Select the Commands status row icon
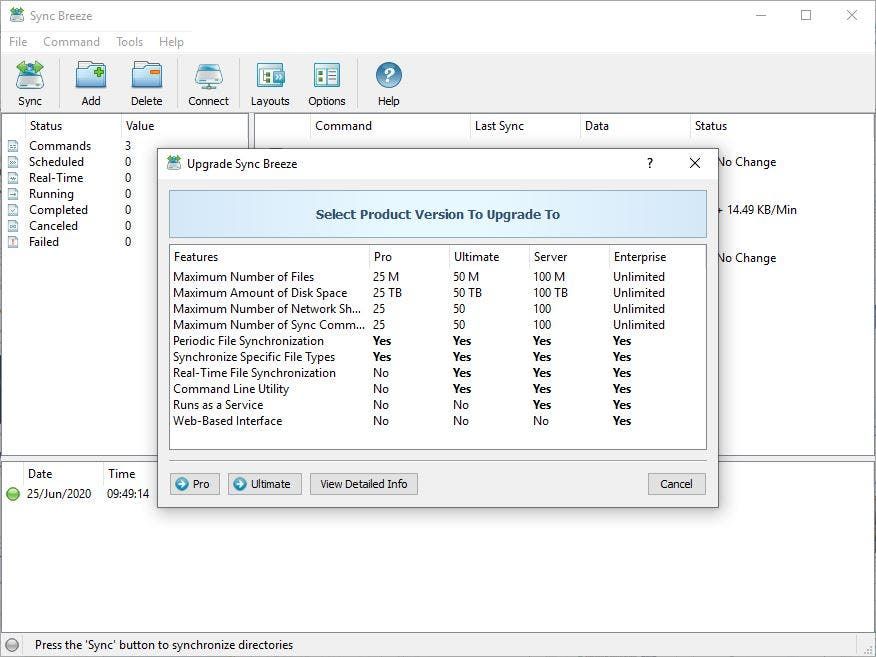The height and width of the screenshot is (657, 876). [x=13, y=146]
